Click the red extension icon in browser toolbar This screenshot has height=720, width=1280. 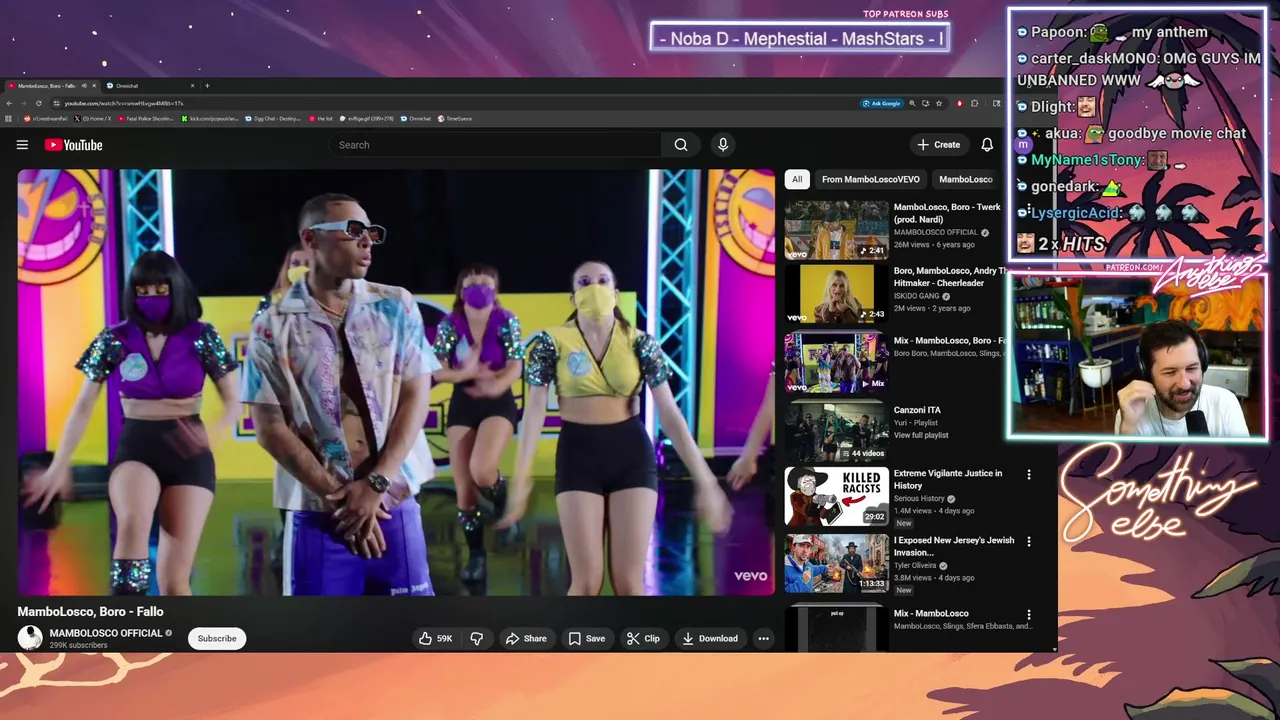(960, 103)
